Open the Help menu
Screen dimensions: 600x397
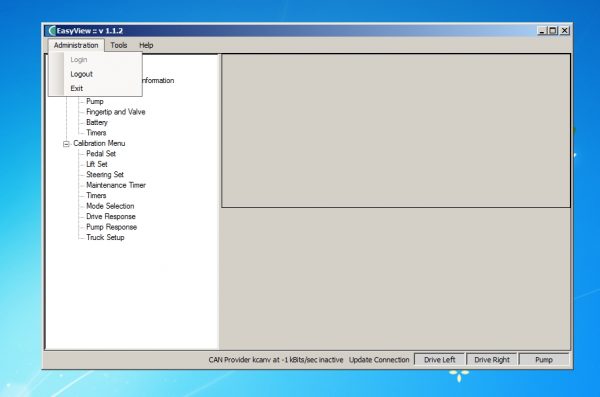[146, 45]
